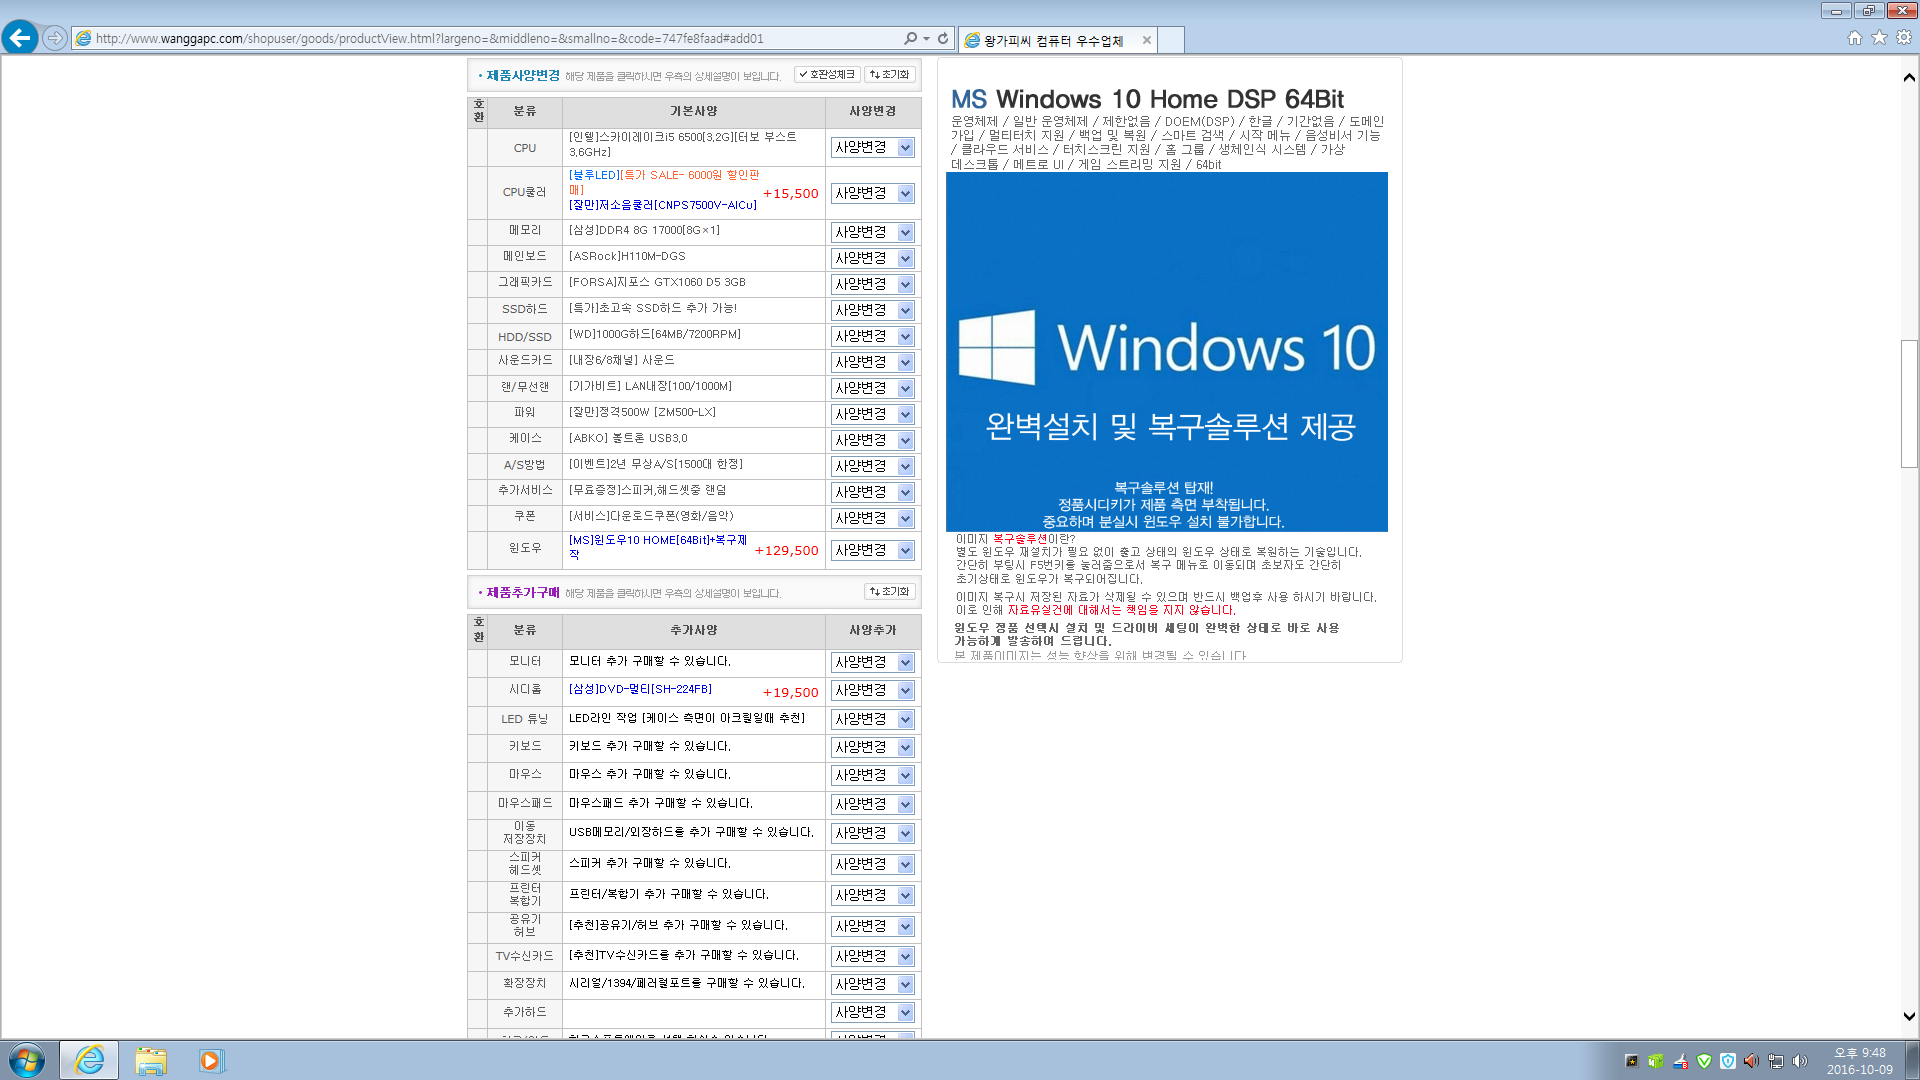Open the favorites star icon
Screen dimensions: 1920x1080
pyautogui.click(x=1879, y=38)
